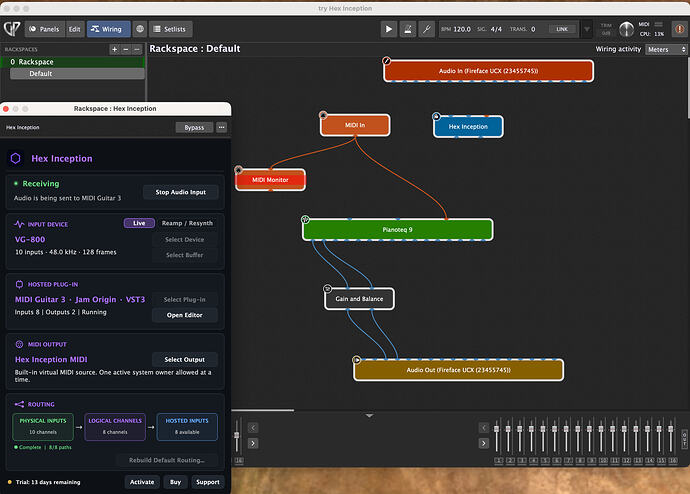690x494 pixels.
Task: Click the MIDI Output section icon
Action: [x=19, y=344]
